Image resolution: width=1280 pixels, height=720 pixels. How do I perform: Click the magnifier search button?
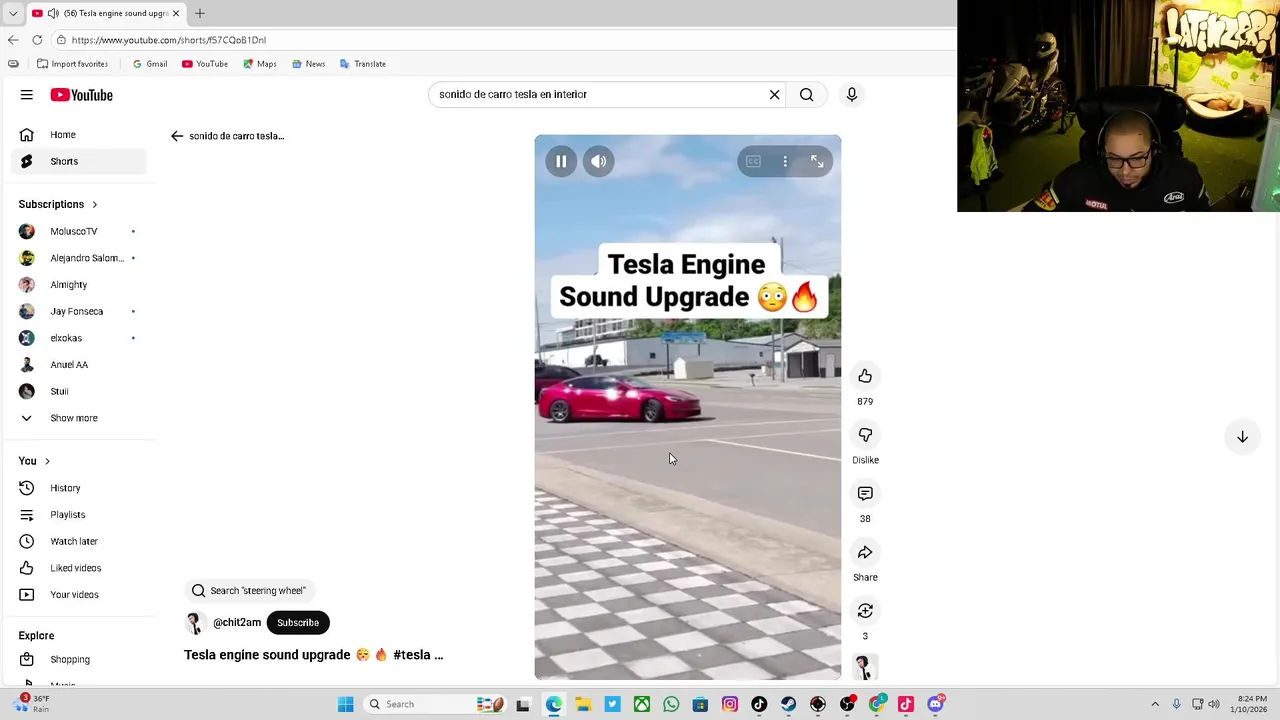[806, 94]
